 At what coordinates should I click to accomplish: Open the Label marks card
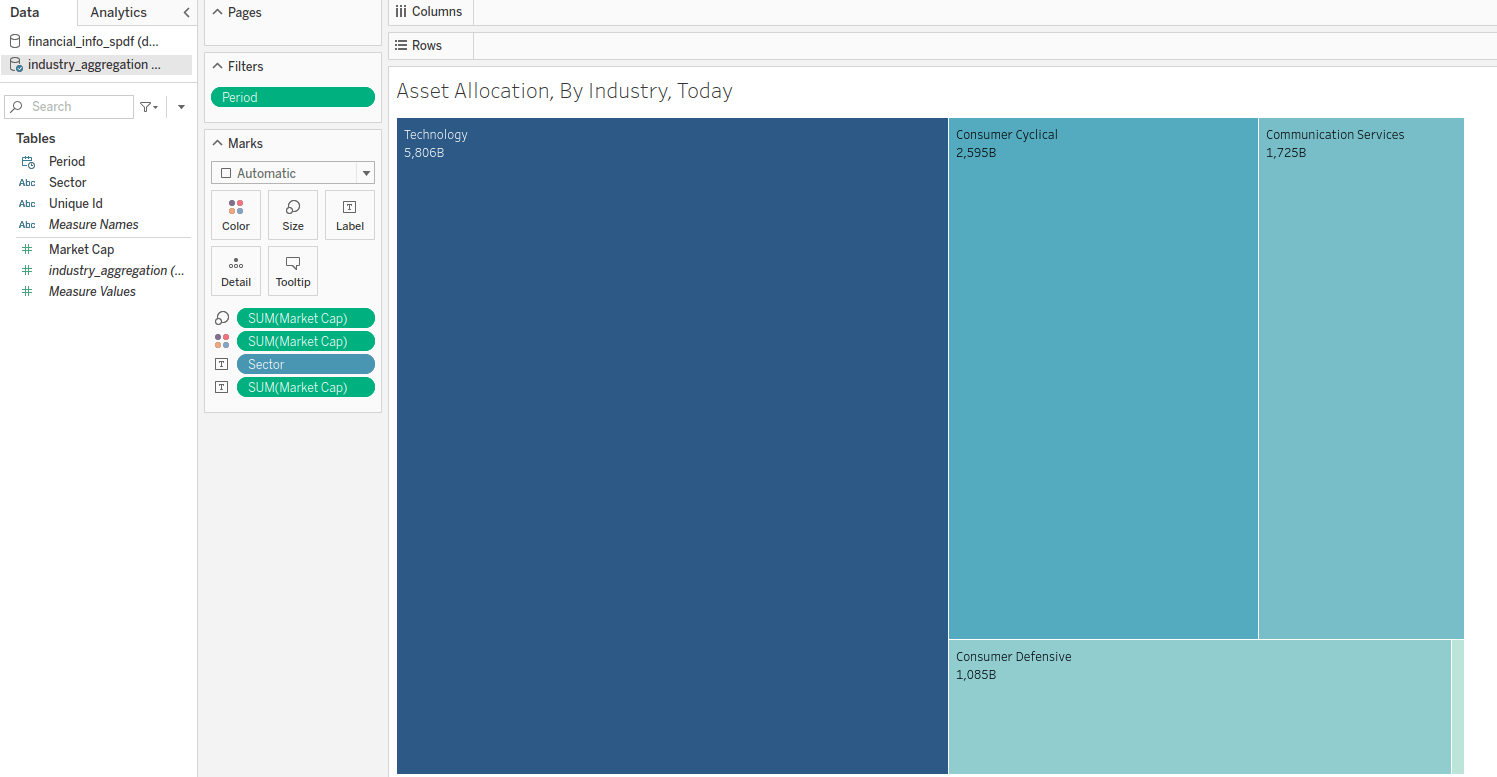pos(350,215)
